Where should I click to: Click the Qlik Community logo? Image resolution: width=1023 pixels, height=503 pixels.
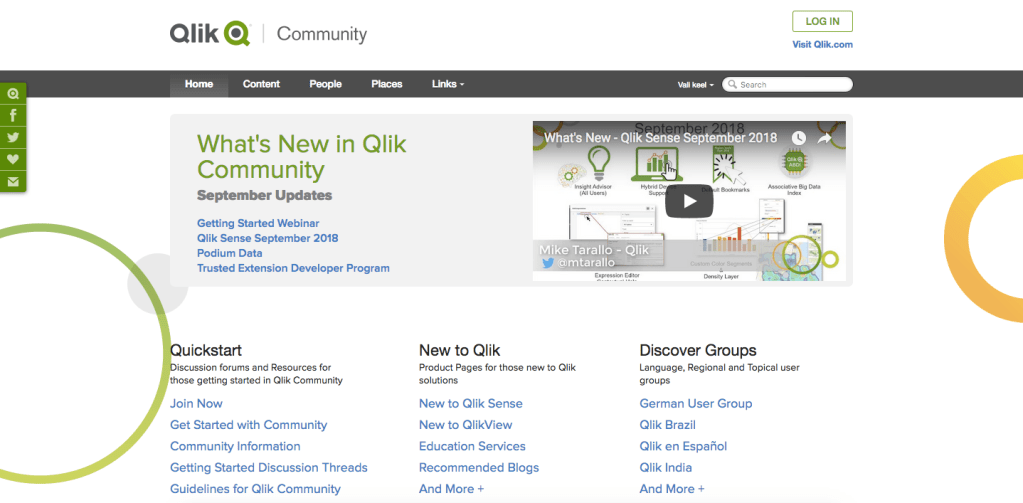[x=268, y=34]
